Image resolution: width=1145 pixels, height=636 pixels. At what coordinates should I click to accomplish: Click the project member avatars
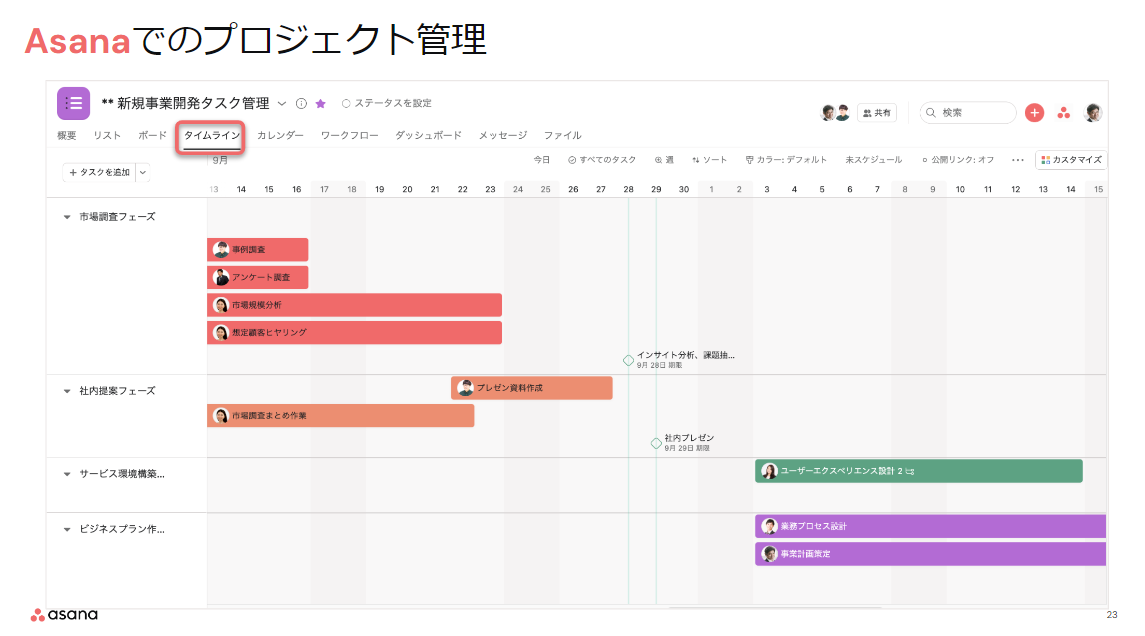coord(835,112)
